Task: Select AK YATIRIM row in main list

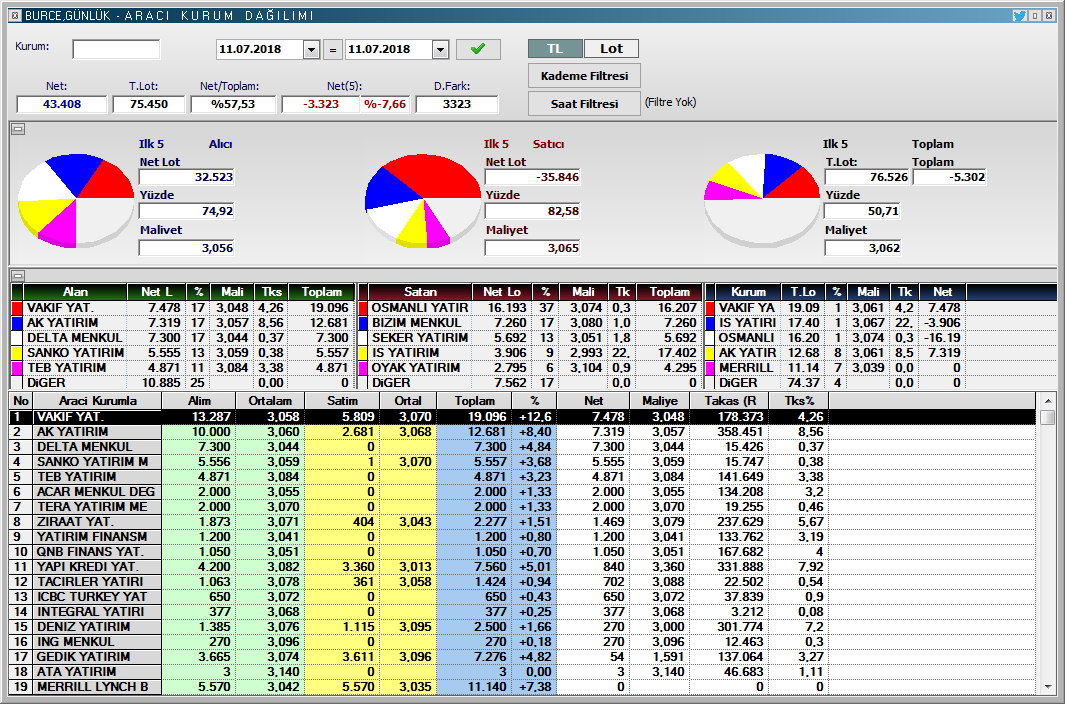Action: click(x=522, y=432)
